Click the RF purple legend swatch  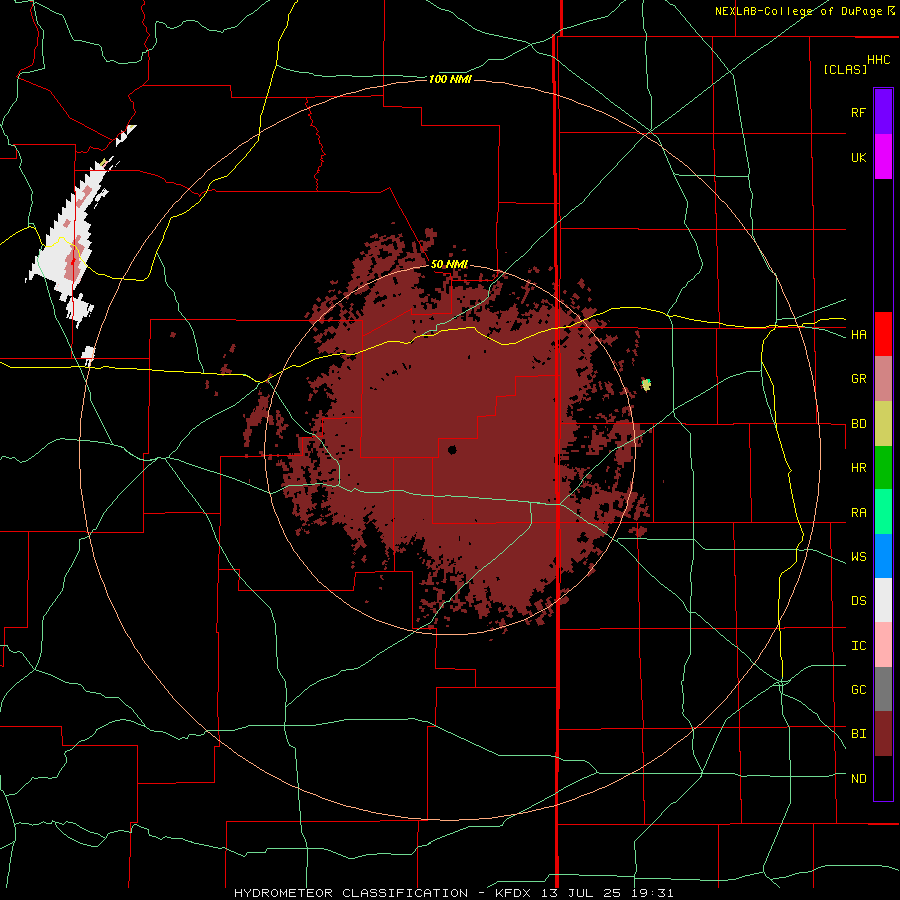[883, 112]
